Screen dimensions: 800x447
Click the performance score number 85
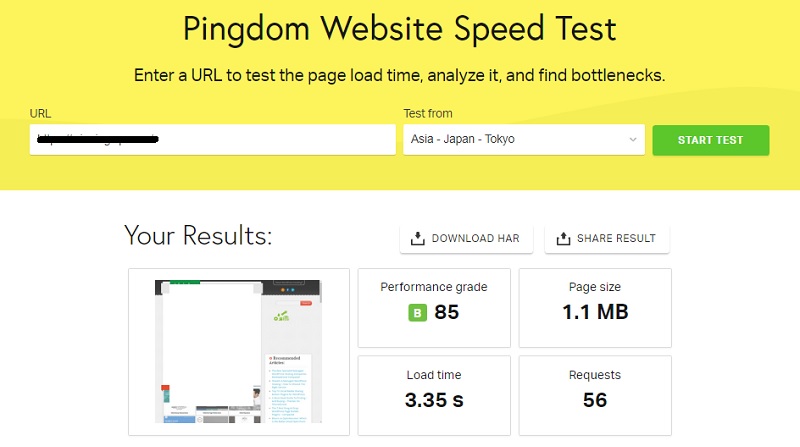coord(446,312)
